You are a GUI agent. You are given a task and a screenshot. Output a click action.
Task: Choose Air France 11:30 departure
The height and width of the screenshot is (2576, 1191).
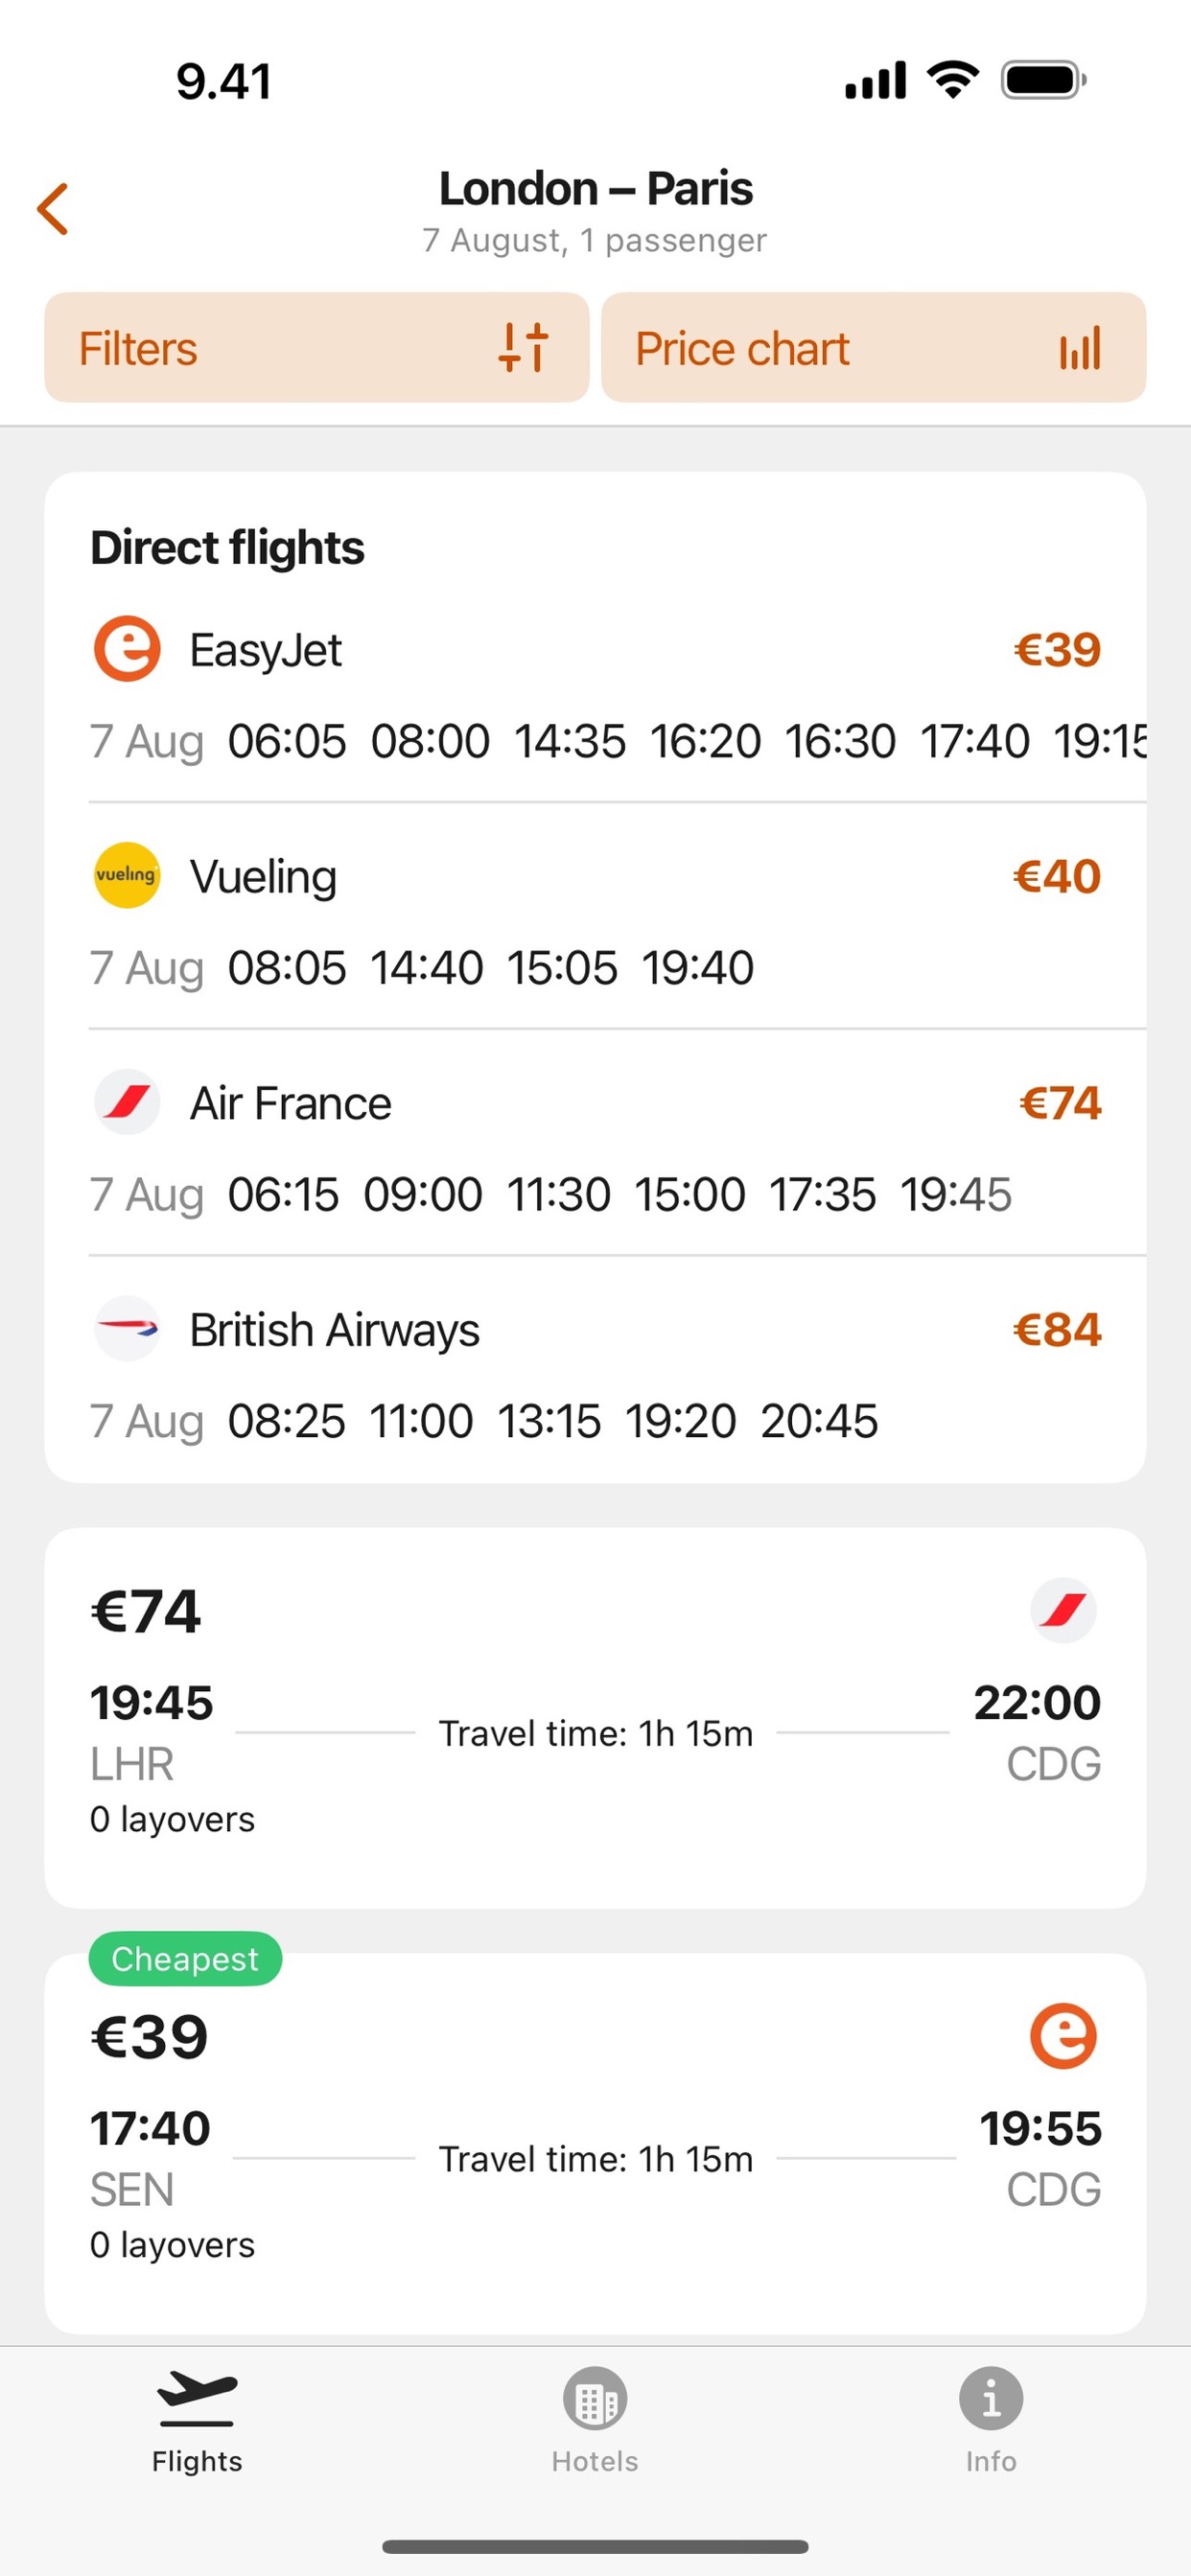click(558, 1195)
